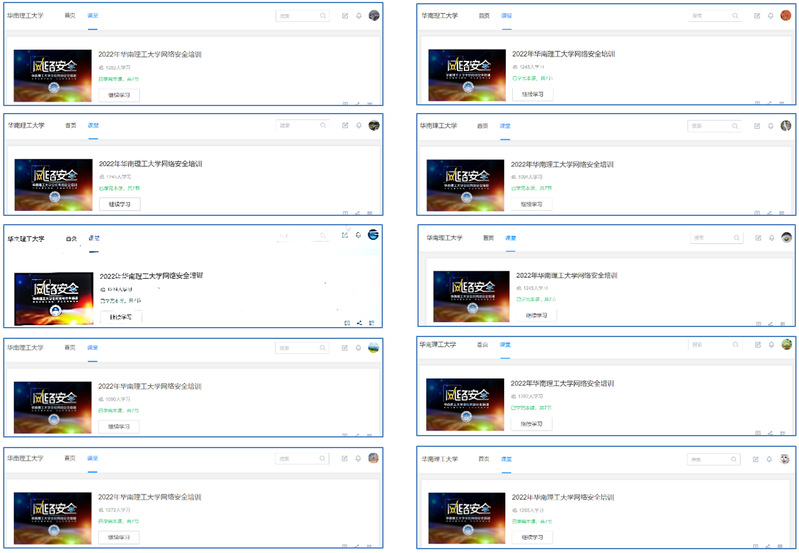Click the bell icon in the bottom-left panel

(x=358, y=459)
